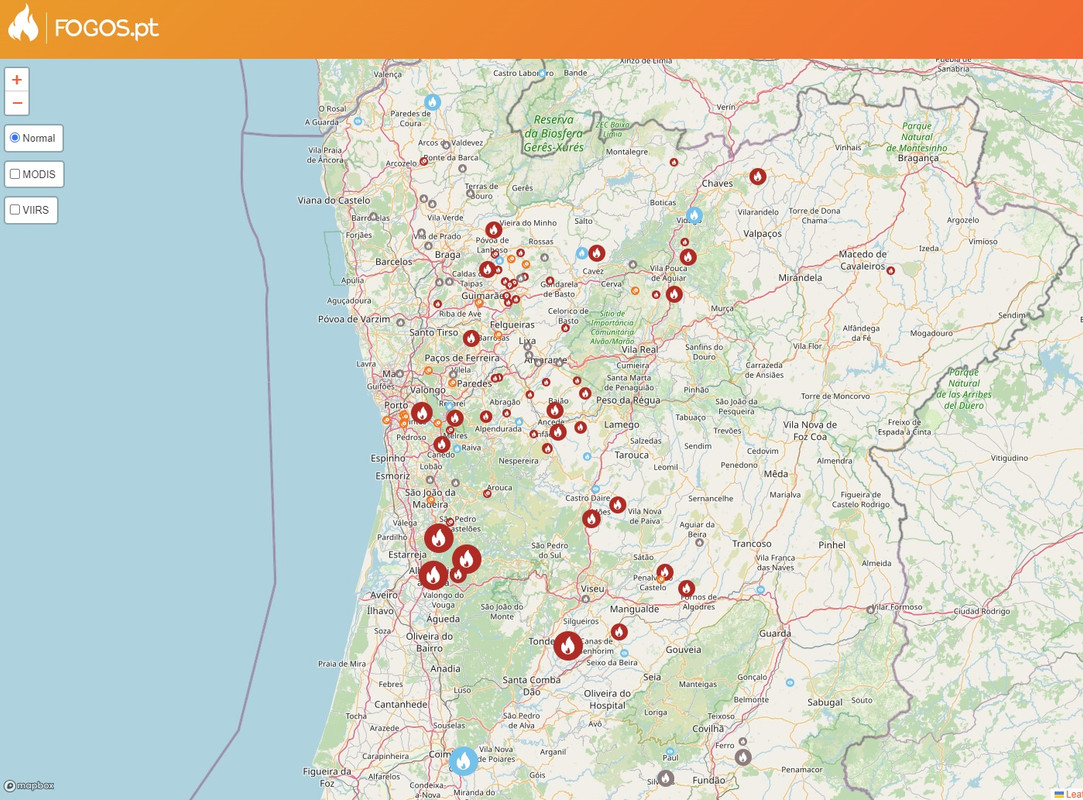
Task: Select red fire marker near Arouca
Action: tap(487, 493)
